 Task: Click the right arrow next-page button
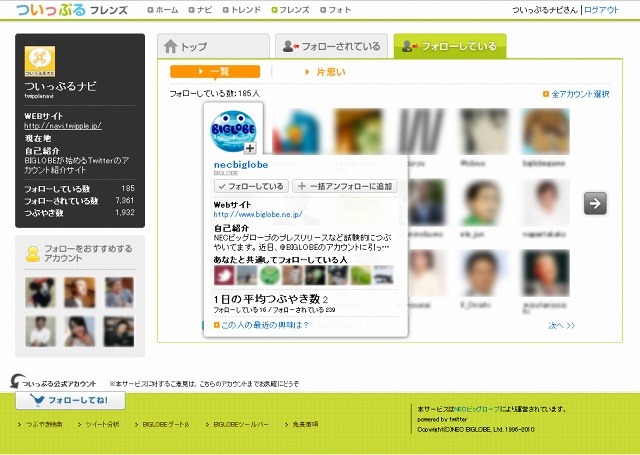pyautogui.click(x=595, y=203)
